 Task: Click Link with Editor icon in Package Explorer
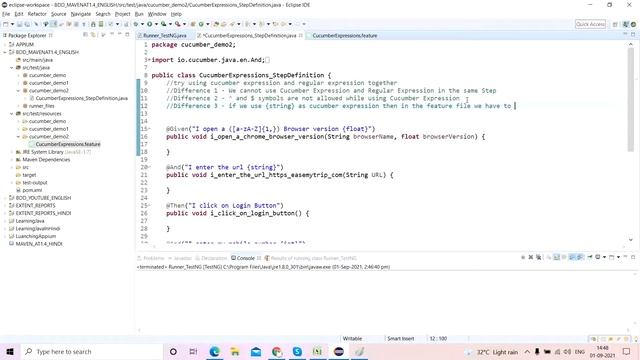coord(93,35)
